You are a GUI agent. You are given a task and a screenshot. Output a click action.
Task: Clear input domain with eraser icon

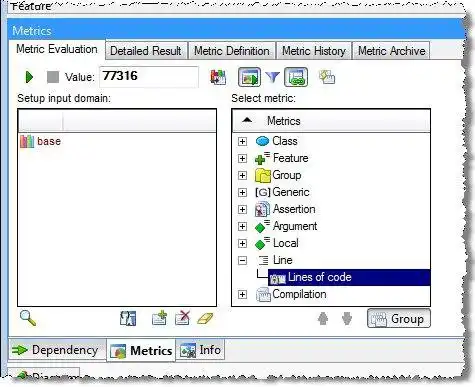pos(205,319)
